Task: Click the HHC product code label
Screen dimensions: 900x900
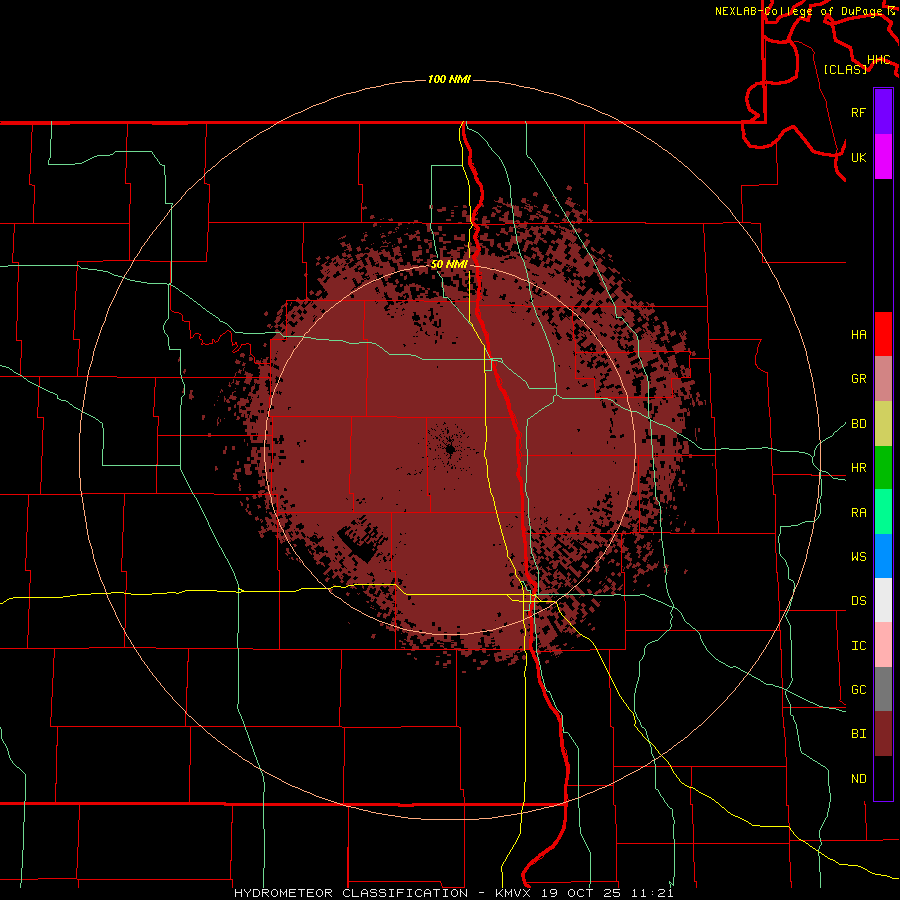Action: [878, 60]
